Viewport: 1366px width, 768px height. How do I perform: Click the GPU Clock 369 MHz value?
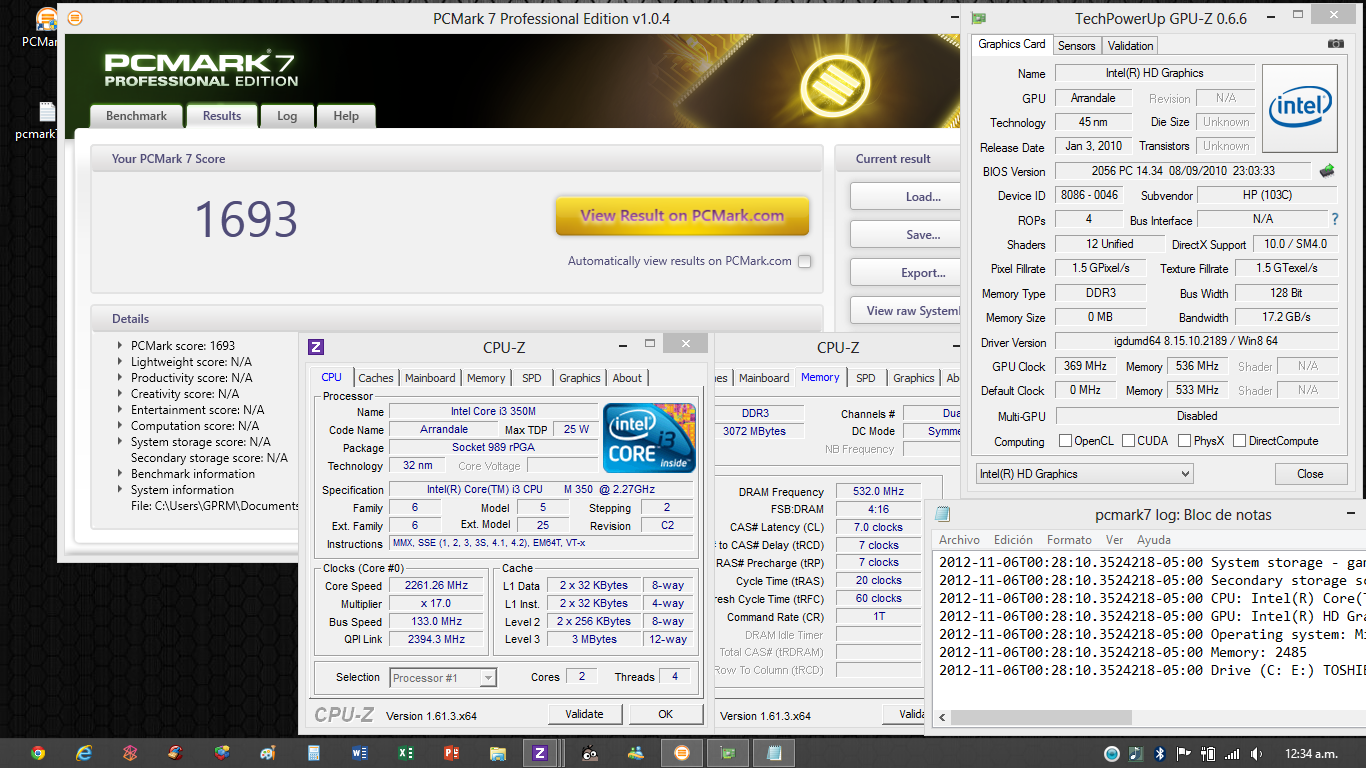pos(1085,366)
